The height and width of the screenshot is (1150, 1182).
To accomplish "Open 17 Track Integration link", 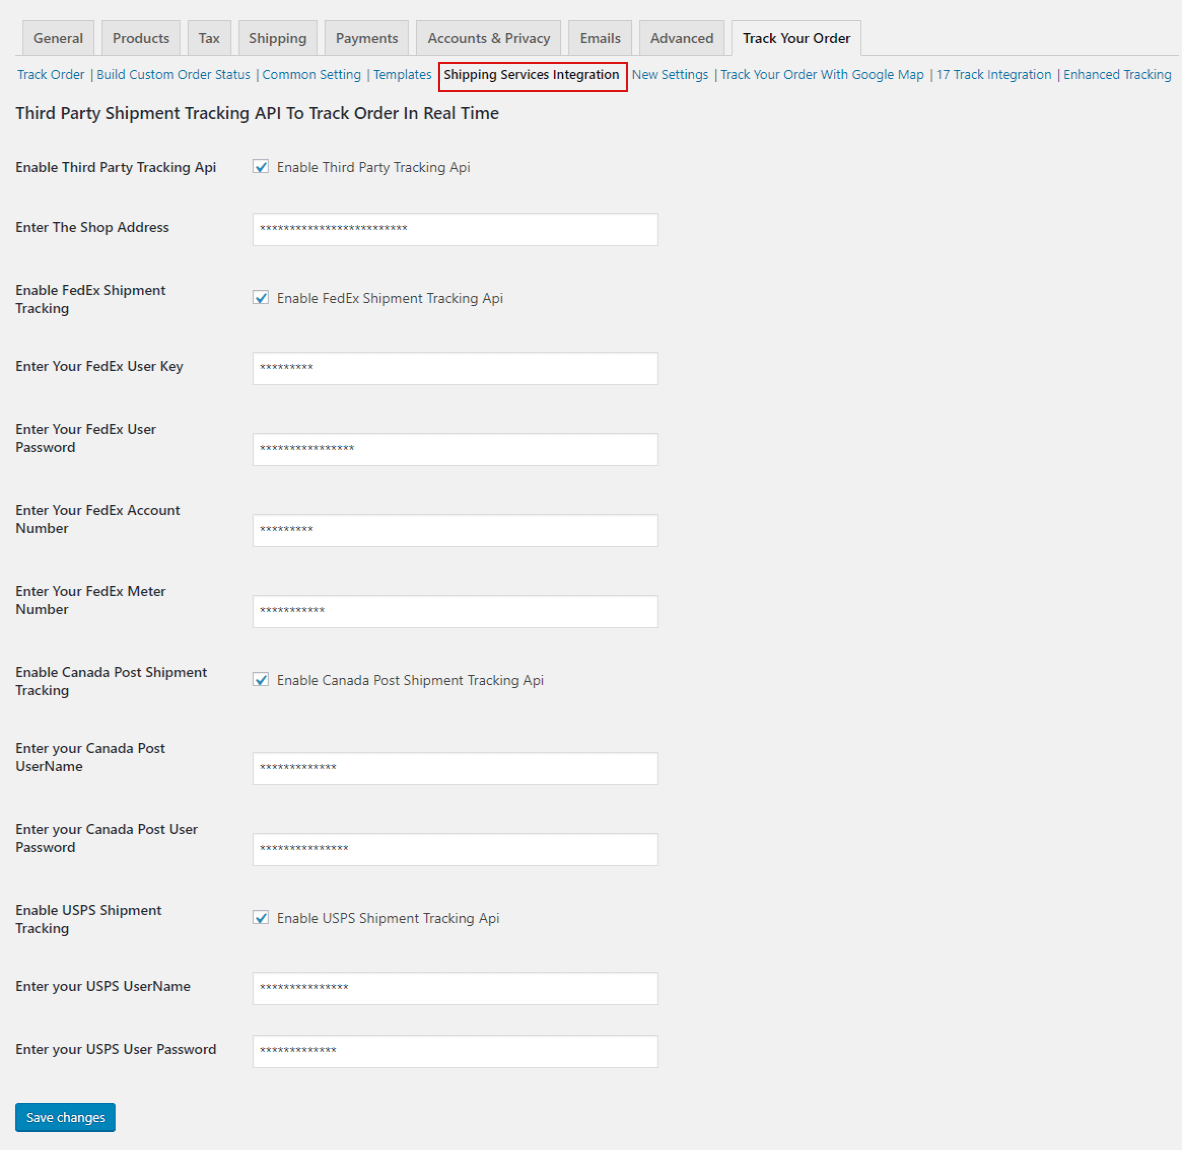I will [x=994, y=75].
